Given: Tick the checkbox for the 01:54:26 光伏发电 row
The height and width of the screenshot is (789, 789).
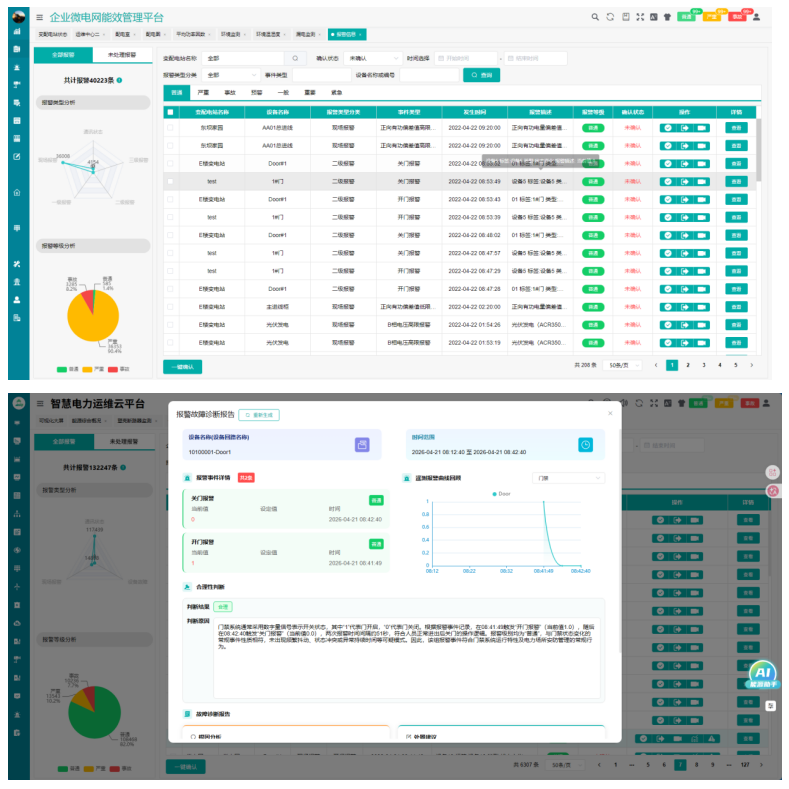Looking at the screenshot, I should (x=171, y=325).
